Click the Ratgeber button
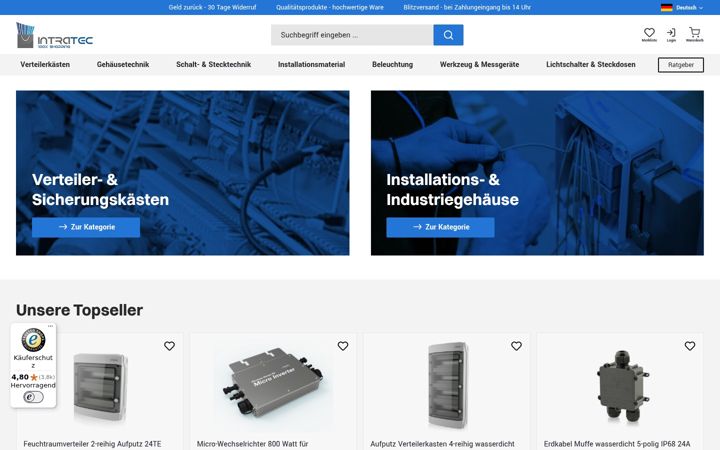Image resolution: width=720 pixels, height=450 pixels. point(681,65)
